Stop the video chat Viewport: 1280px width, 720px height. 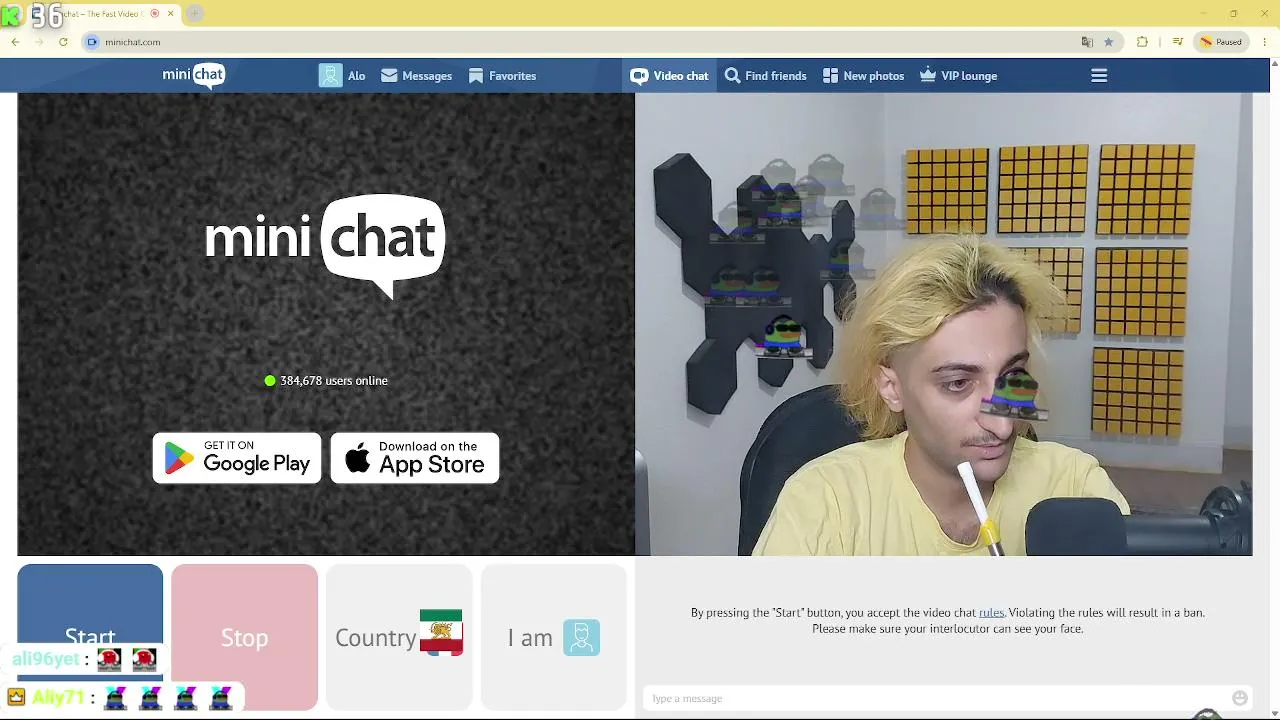click(x=244, y=637)
